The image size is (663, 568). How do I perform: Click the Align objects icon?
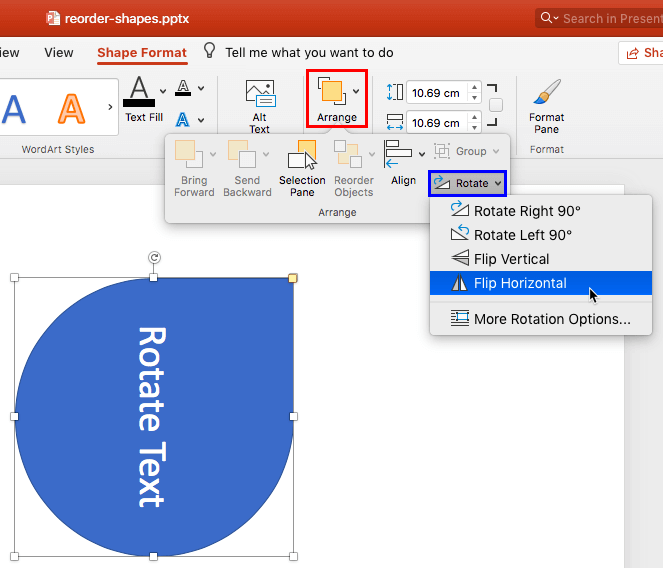tap(399, 153)
